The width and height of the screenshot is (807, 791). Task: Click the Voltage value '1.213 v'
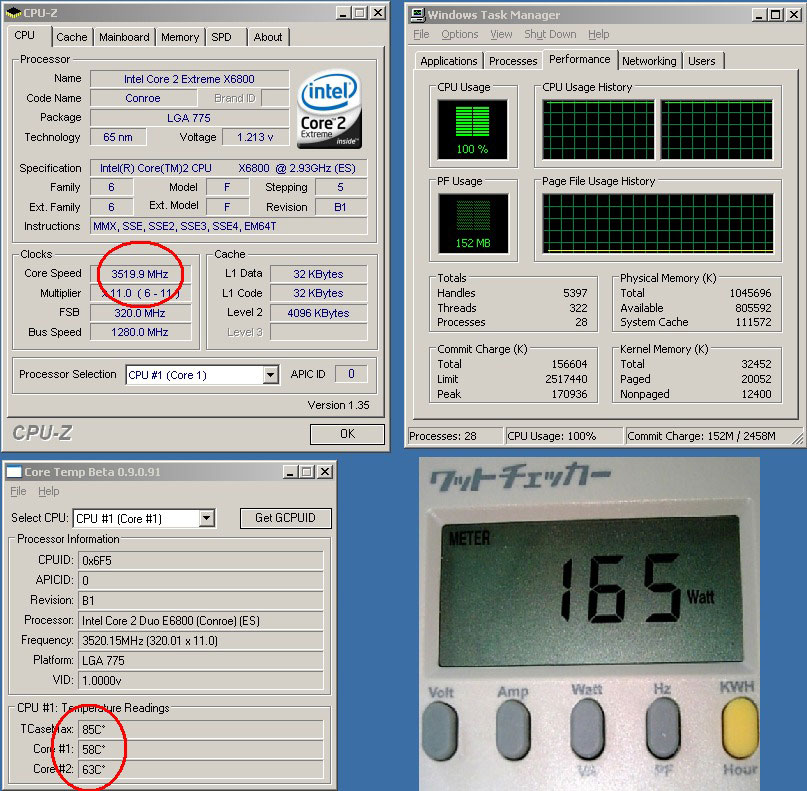[x=255, y=137]
